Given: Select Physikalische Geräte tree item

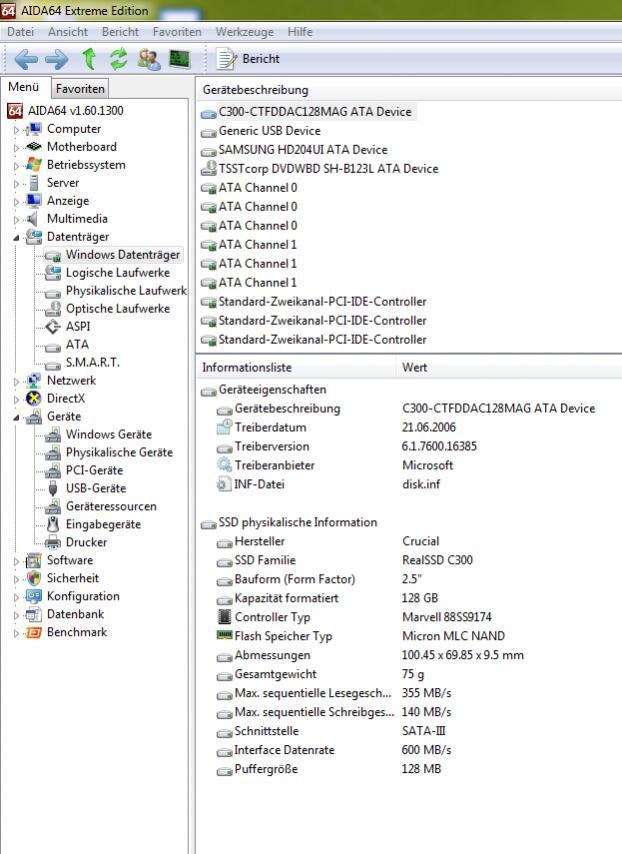Looking at the screenshot, I should click(x=109, y=453).
